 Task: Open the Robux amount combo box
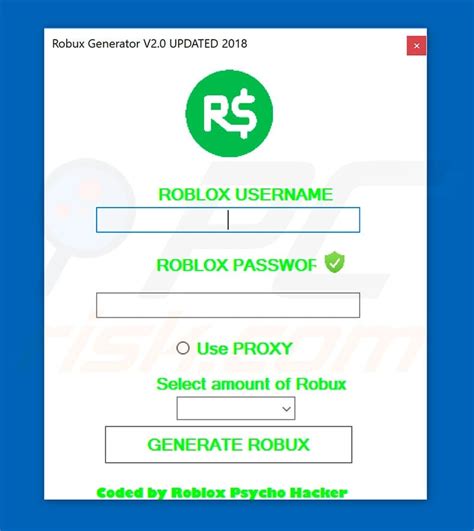pos(236,408)
